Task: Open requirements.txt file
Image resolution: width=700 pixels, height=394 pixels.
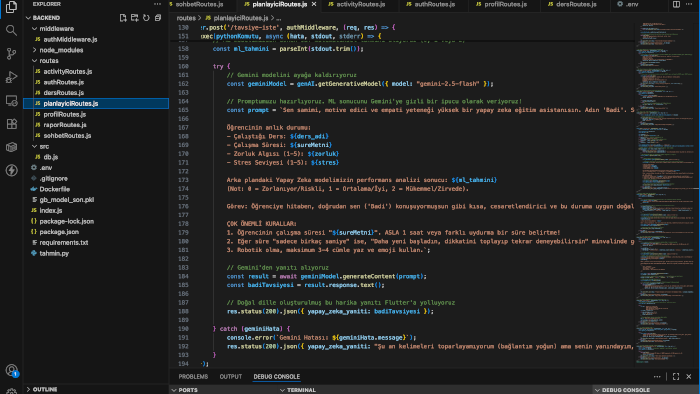Action: (96, 243)
